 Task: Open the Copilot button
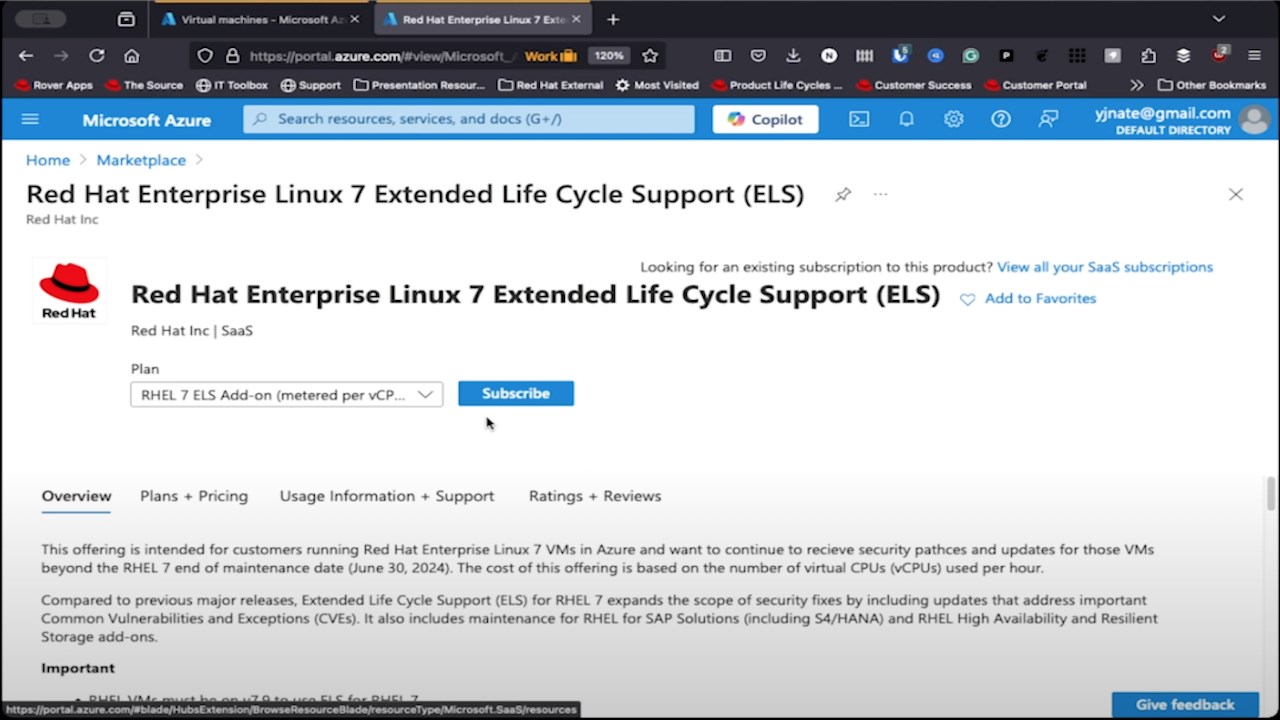(765, 119)
